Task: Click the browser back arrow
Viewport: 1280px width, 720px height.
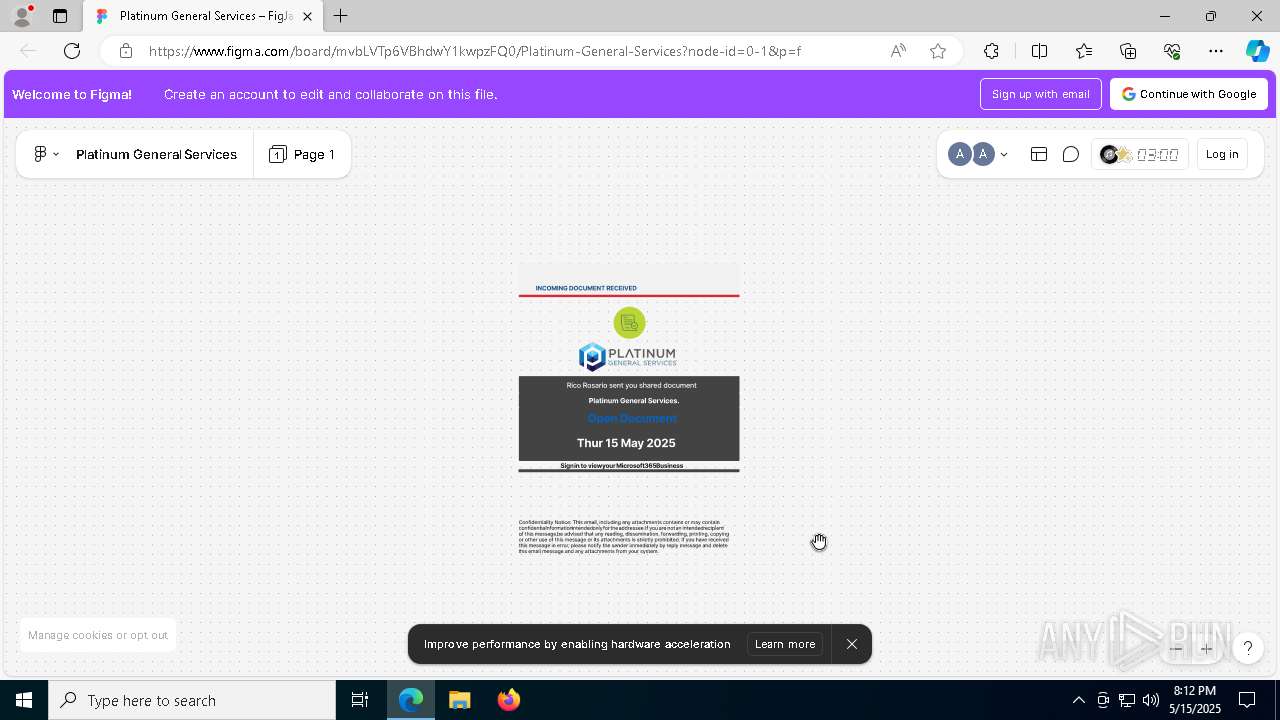Action: click(28, 51)
